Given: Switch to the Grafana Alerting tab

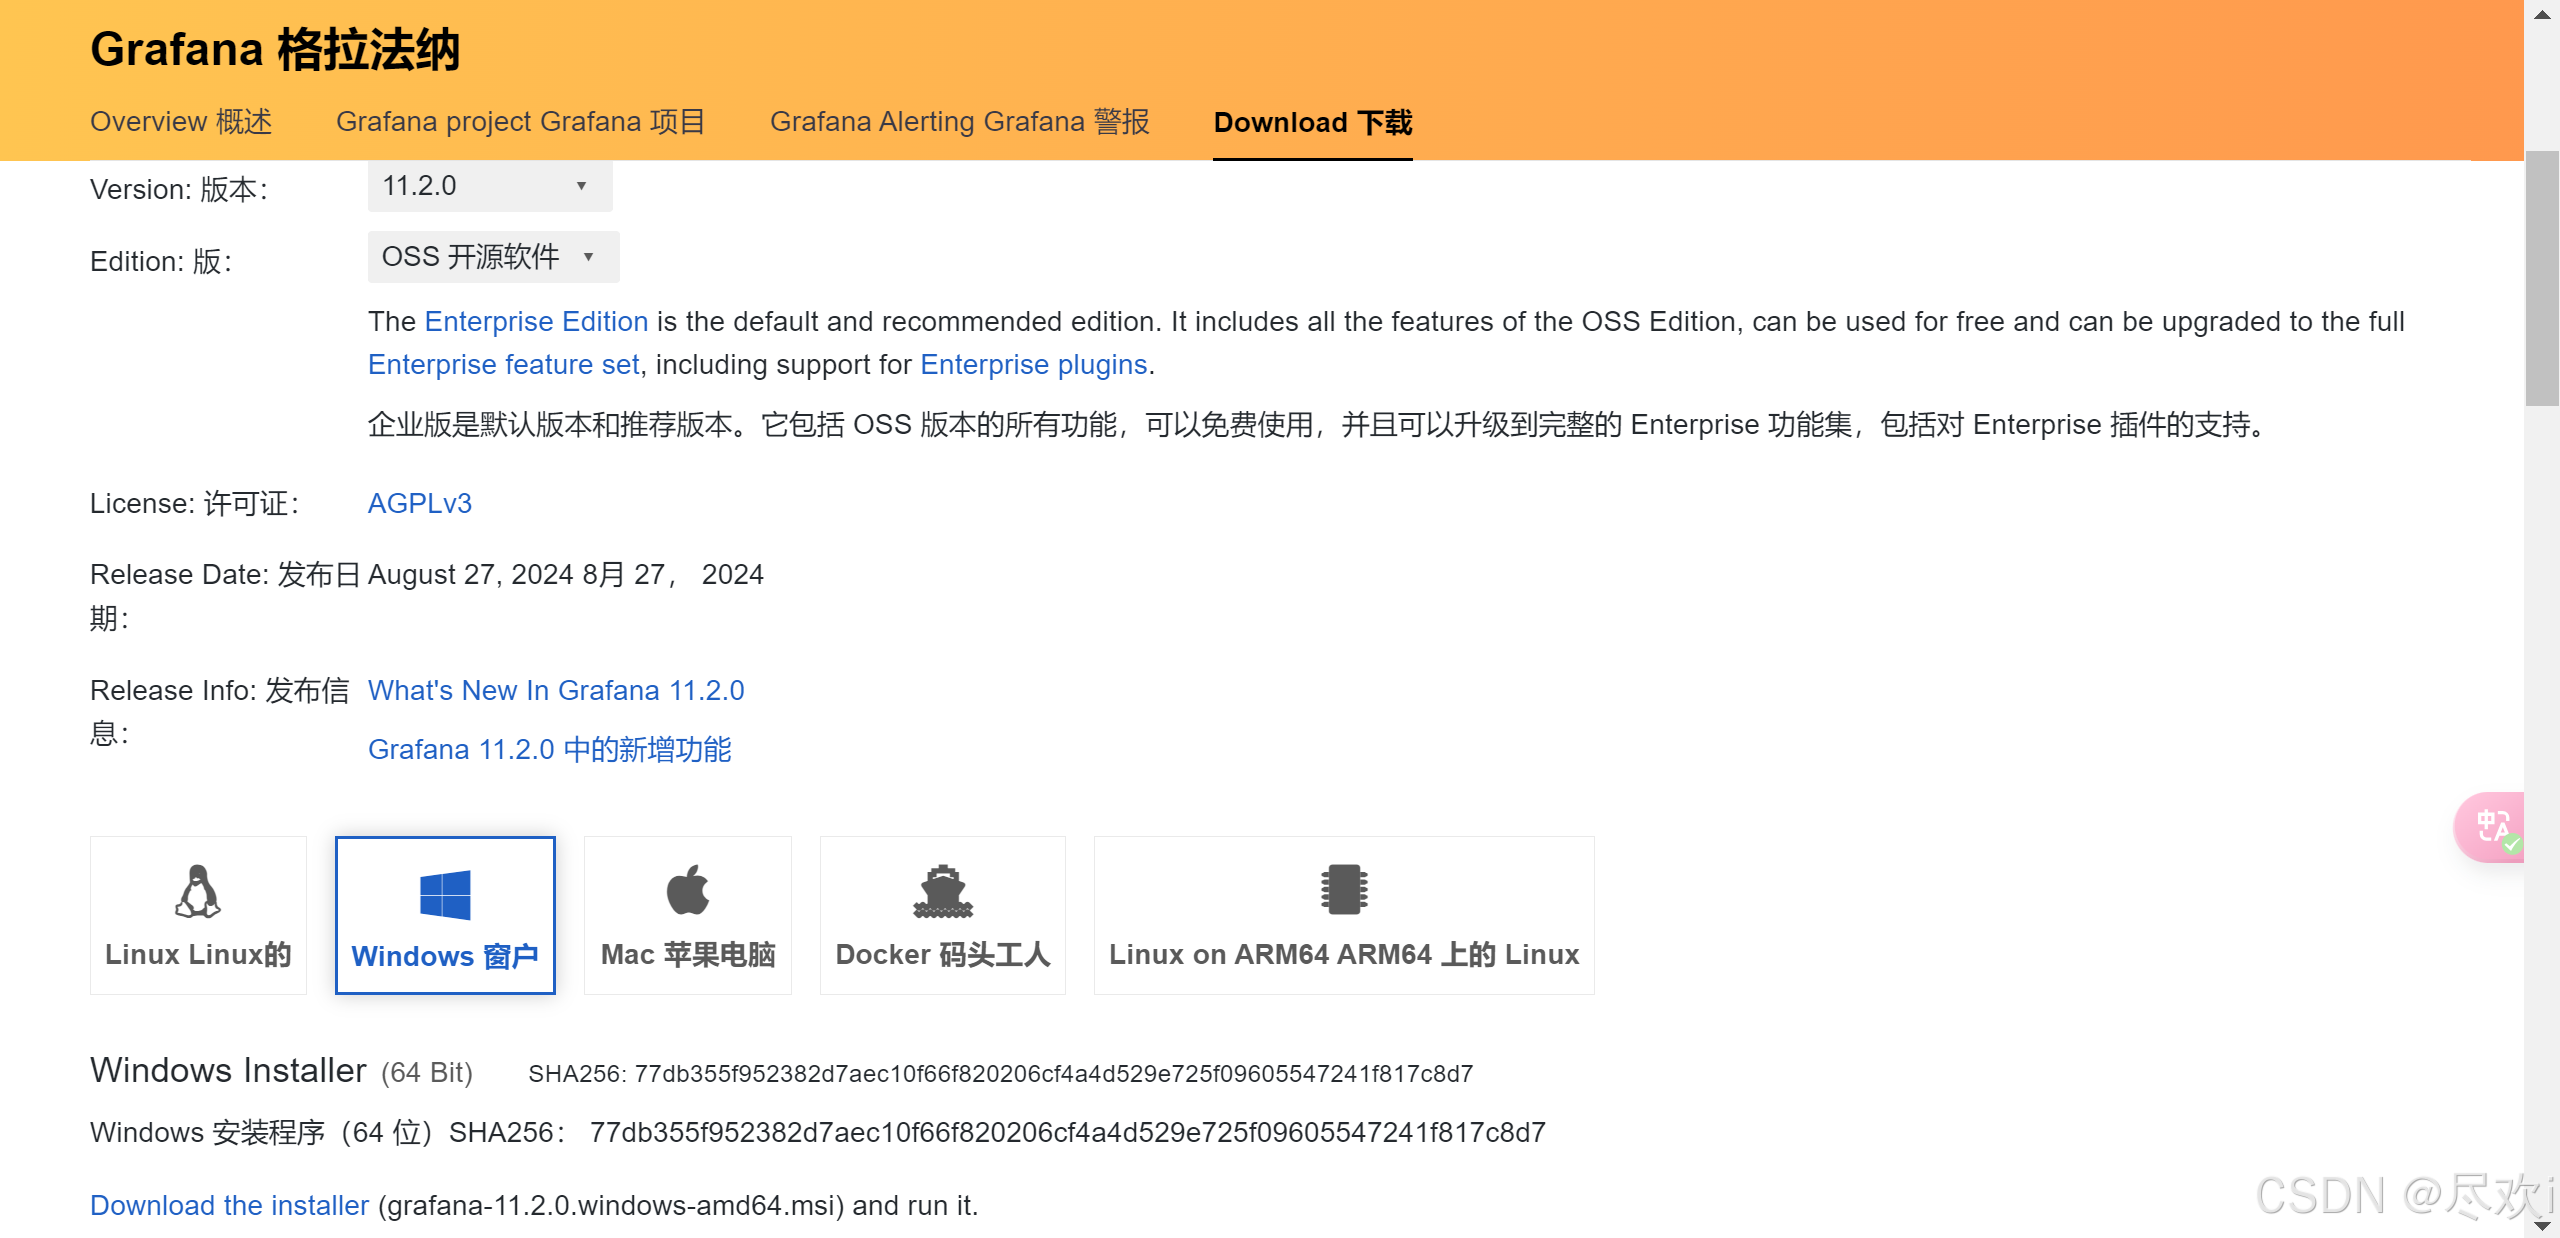Looking at the screenshot, I should pyautogui.click(x=960, y=122).
